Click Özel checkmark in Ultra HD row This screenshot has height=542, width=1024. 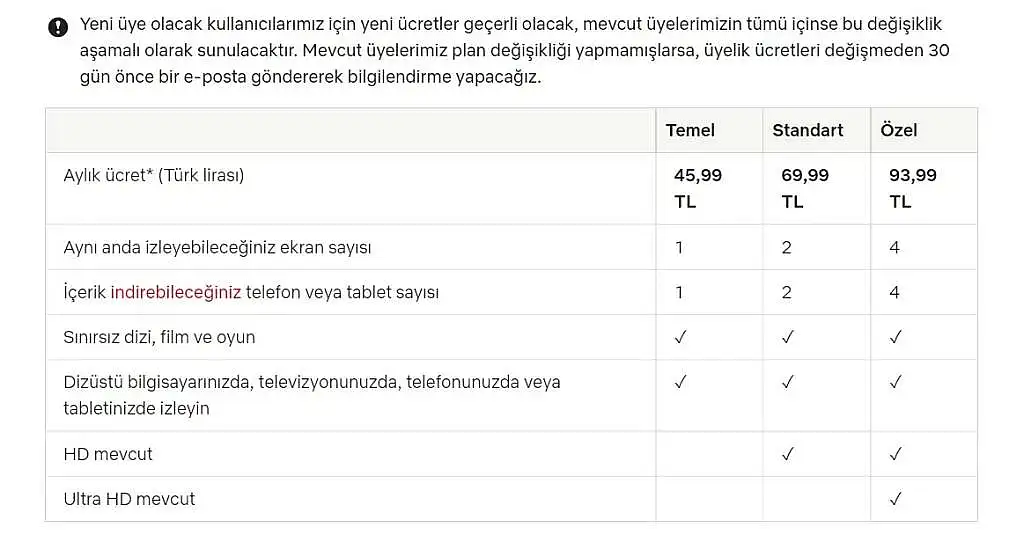coord(895,499)
